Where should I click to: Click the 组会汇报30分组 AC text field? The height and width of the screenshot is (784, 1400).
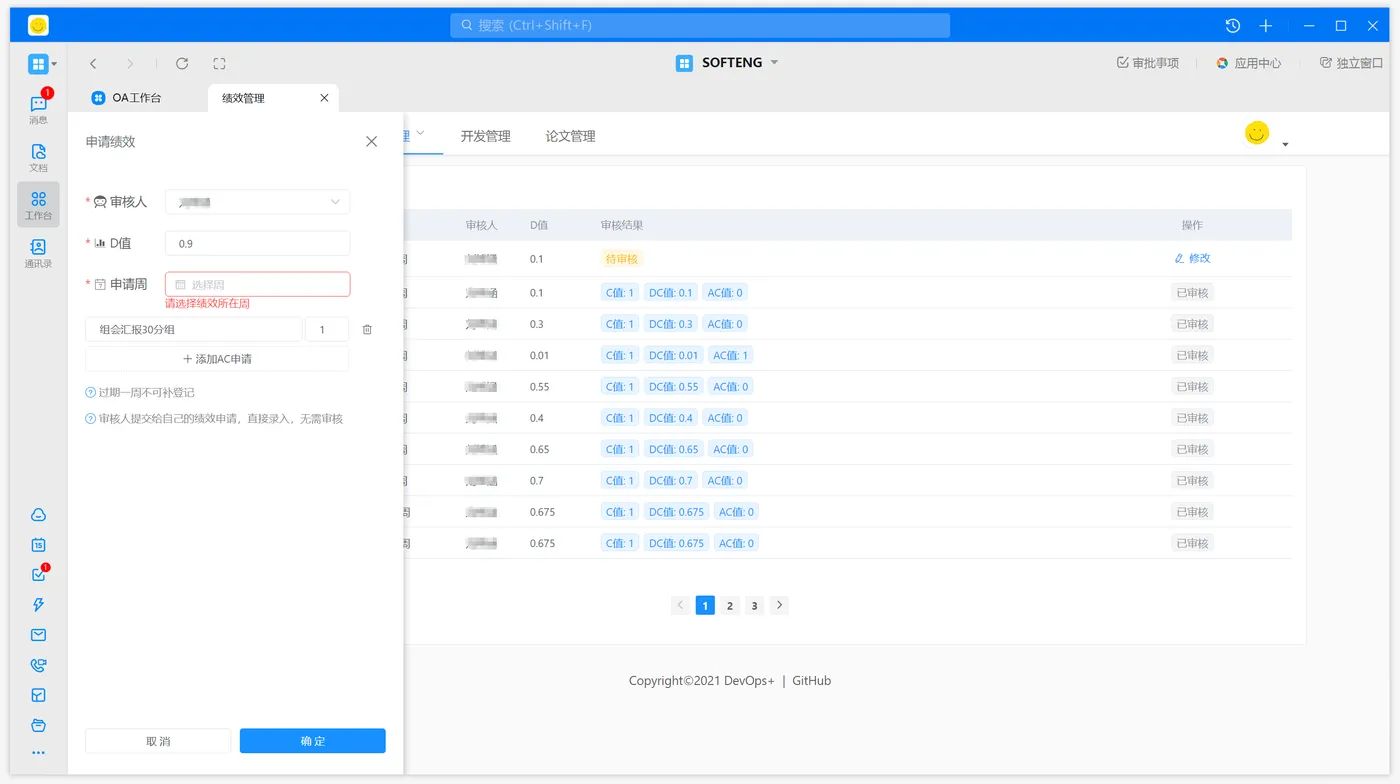(x=193, y=329)
